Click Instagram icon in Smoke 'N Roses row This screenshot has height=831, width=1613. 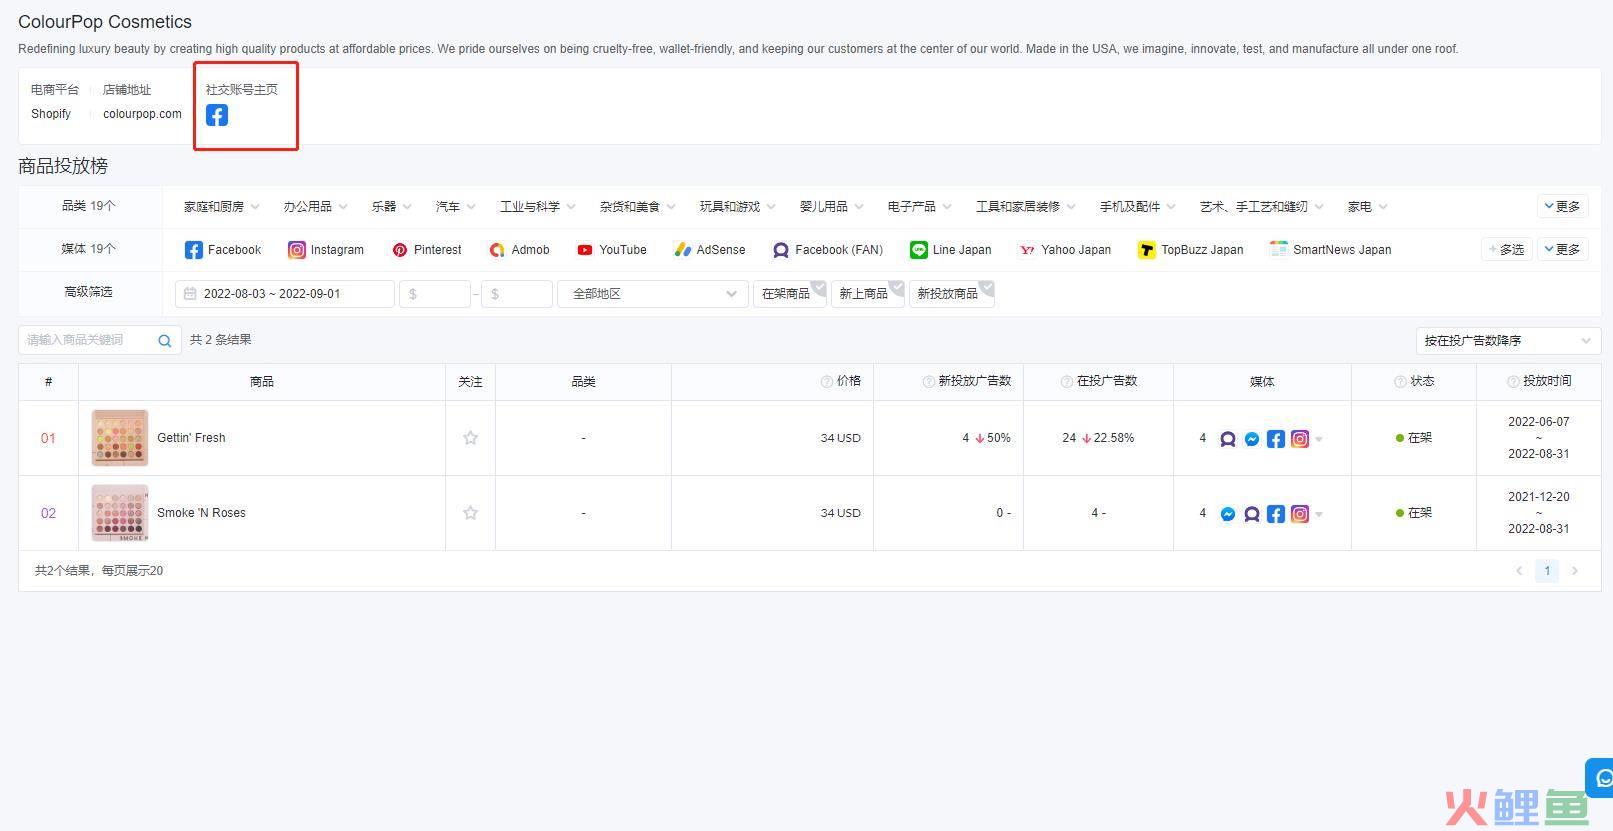pos(1300,514)
